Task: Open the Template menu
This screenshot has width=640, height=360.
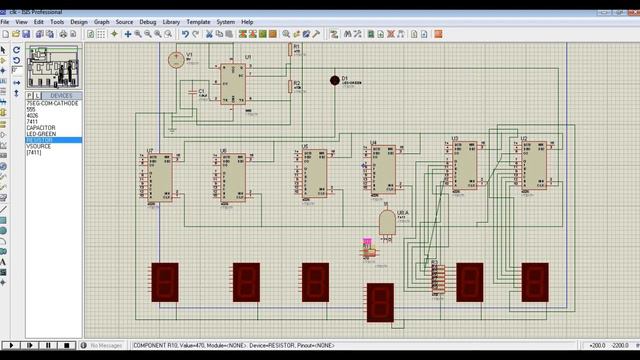Action: tap(198, 22)
